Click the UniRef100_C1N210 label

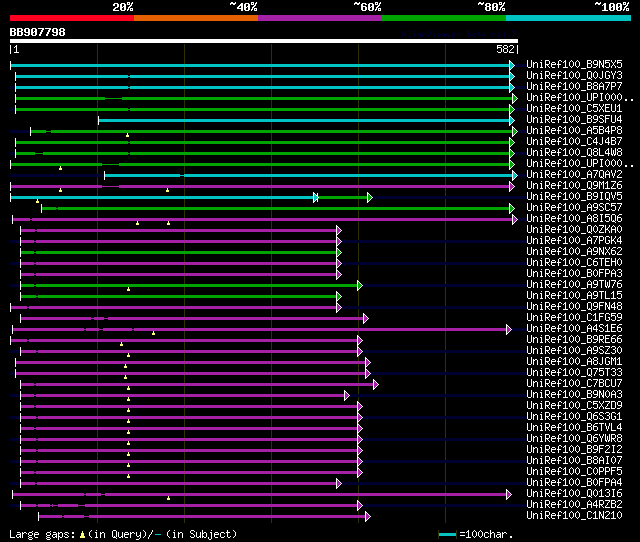574,516
